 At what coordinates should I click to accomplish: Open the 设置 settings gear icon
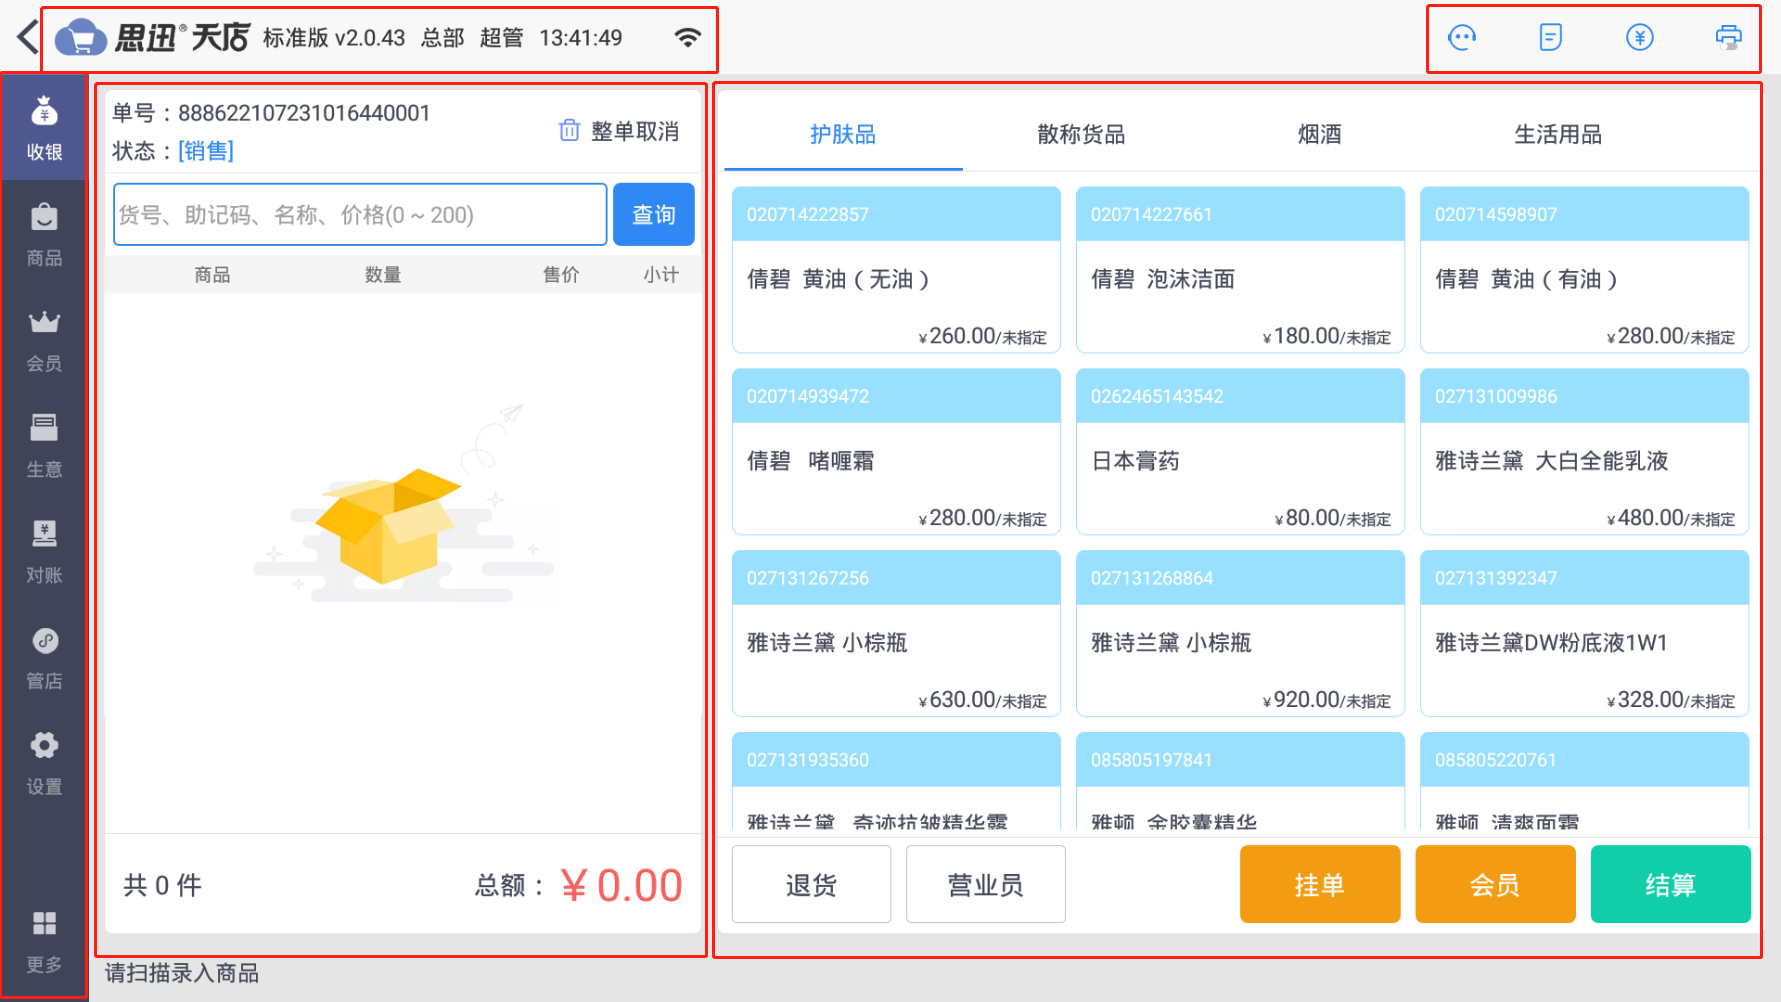tap(44, 764)
